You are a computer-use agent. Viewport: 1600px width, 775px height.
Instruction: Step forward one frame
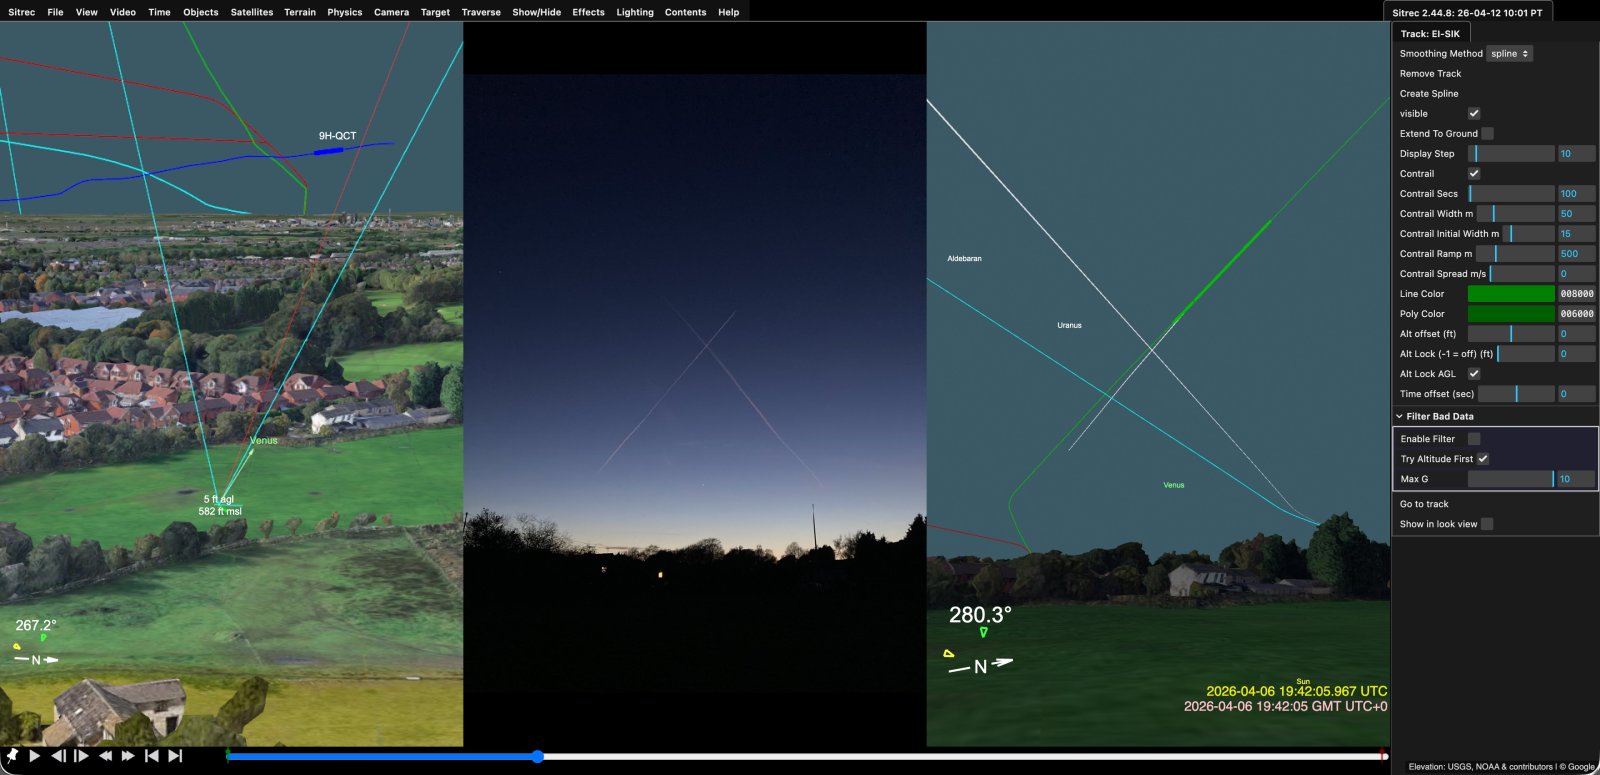pos(82,756)
